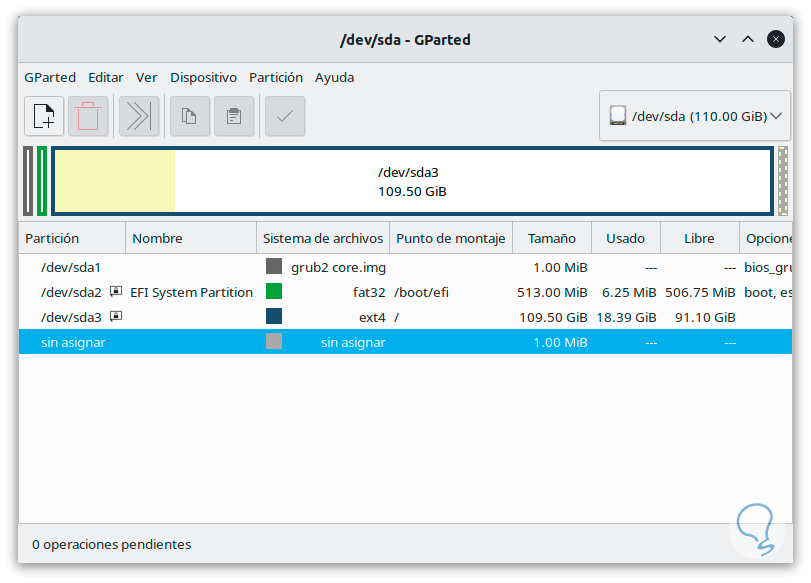The height and width of the screenshot is (583, 811).
Task: Click the Apply all operations checkmark icon
Action: 285,116
